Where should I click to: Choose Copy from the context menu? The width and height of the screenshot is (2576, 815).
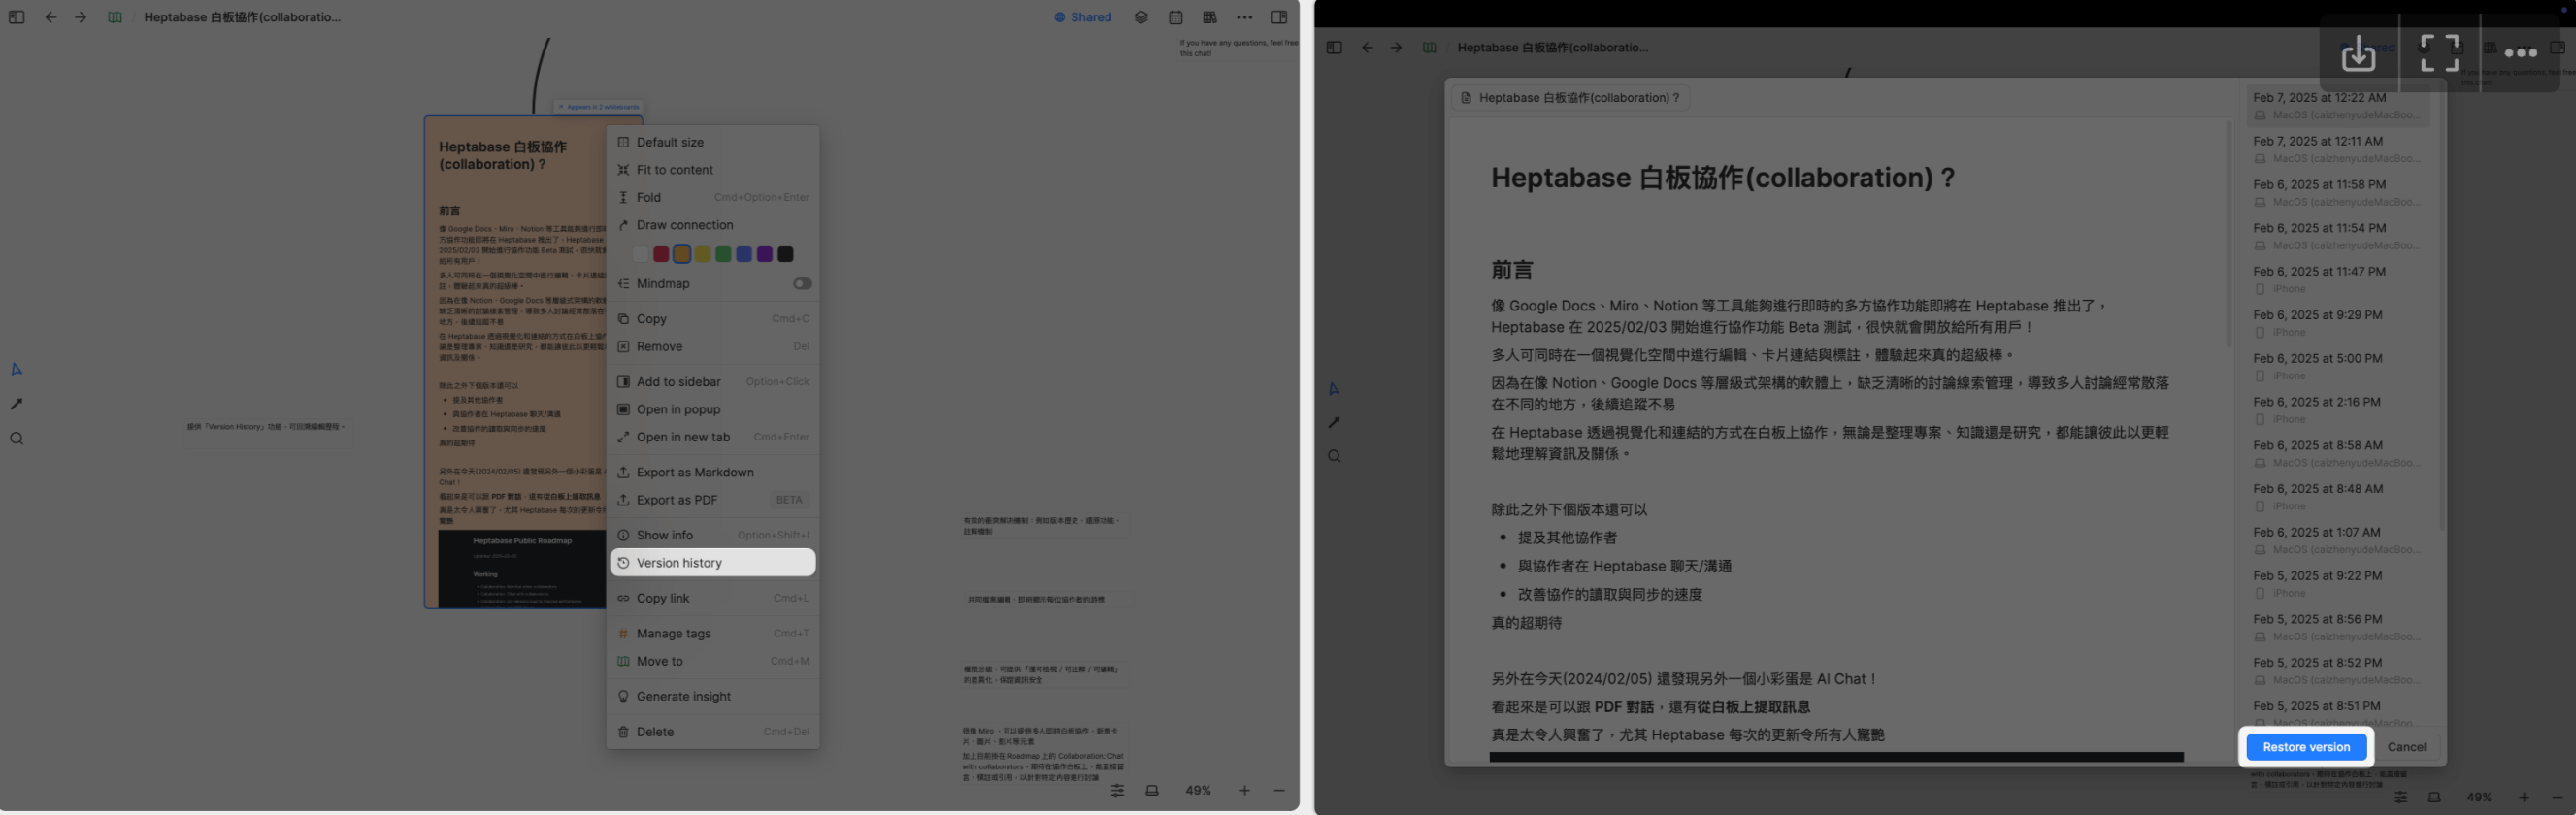tap(712, 319)
